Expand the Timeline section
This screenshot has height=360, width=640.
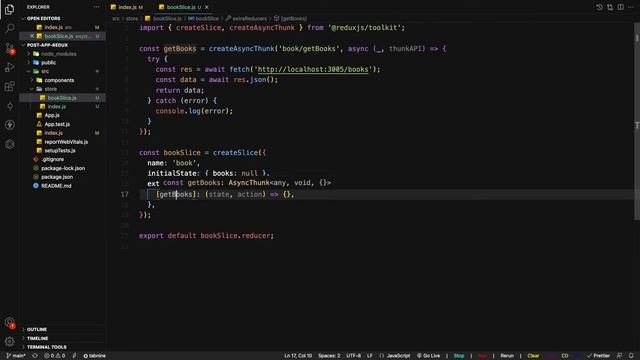[37, 338]
